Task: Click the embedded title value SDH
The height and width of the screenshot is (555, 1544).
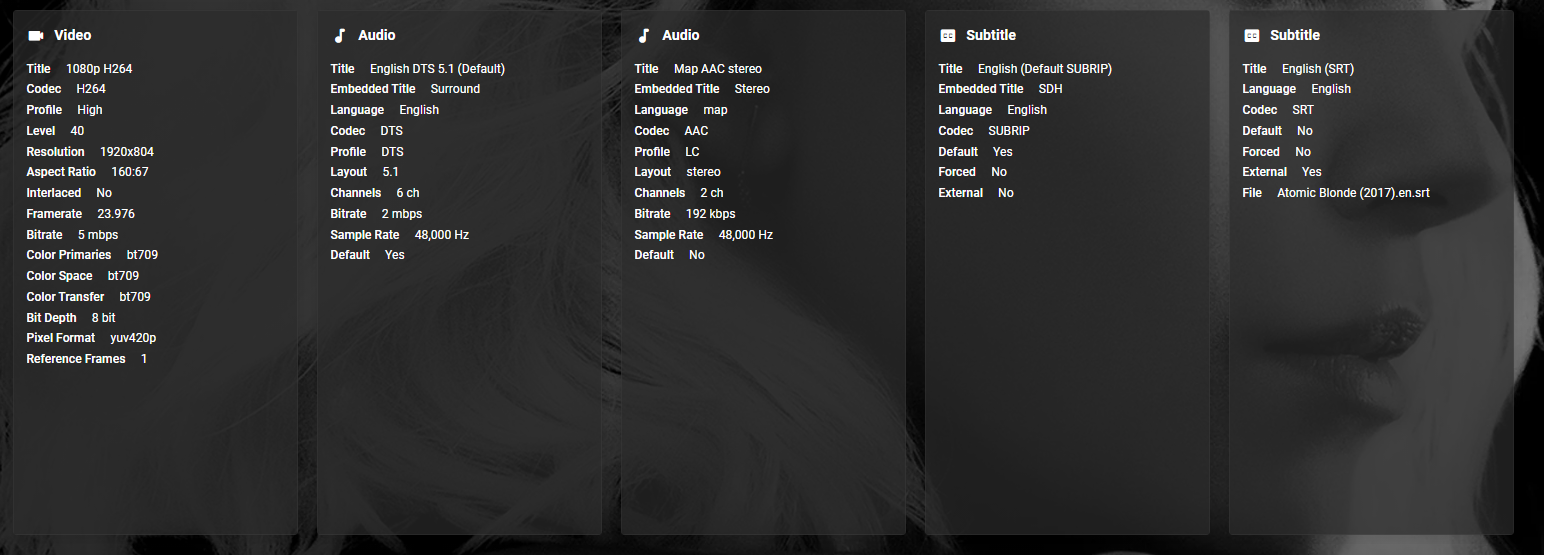Action: pyautogui.click(x=1050, y=89)
